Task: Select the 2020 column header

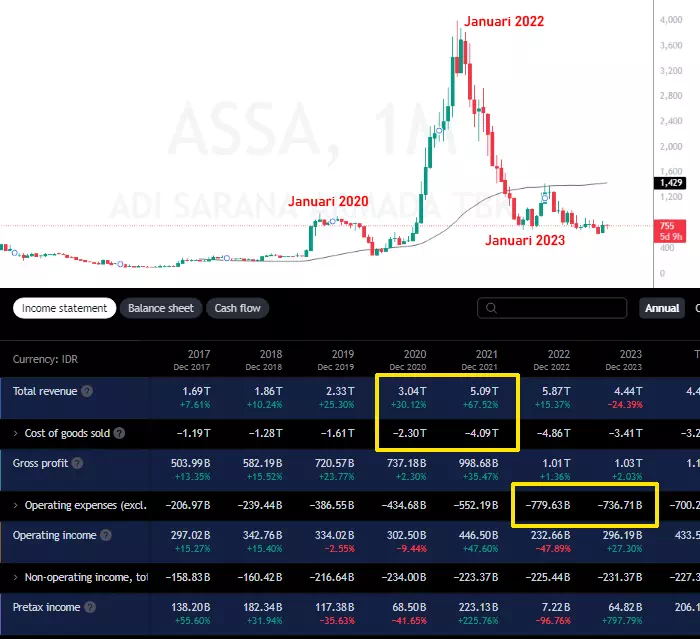Action: tap(408, 360)
